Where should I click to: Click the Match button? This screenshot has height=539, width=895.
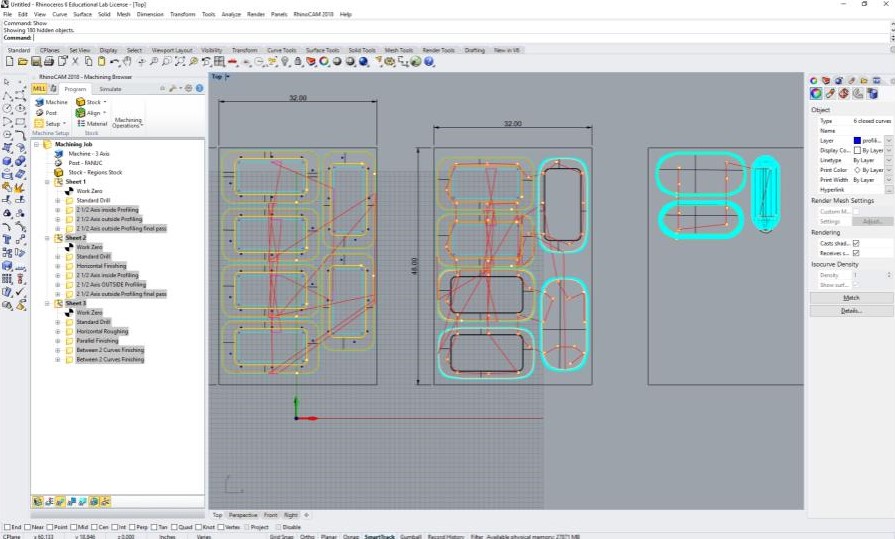[851, 298]
